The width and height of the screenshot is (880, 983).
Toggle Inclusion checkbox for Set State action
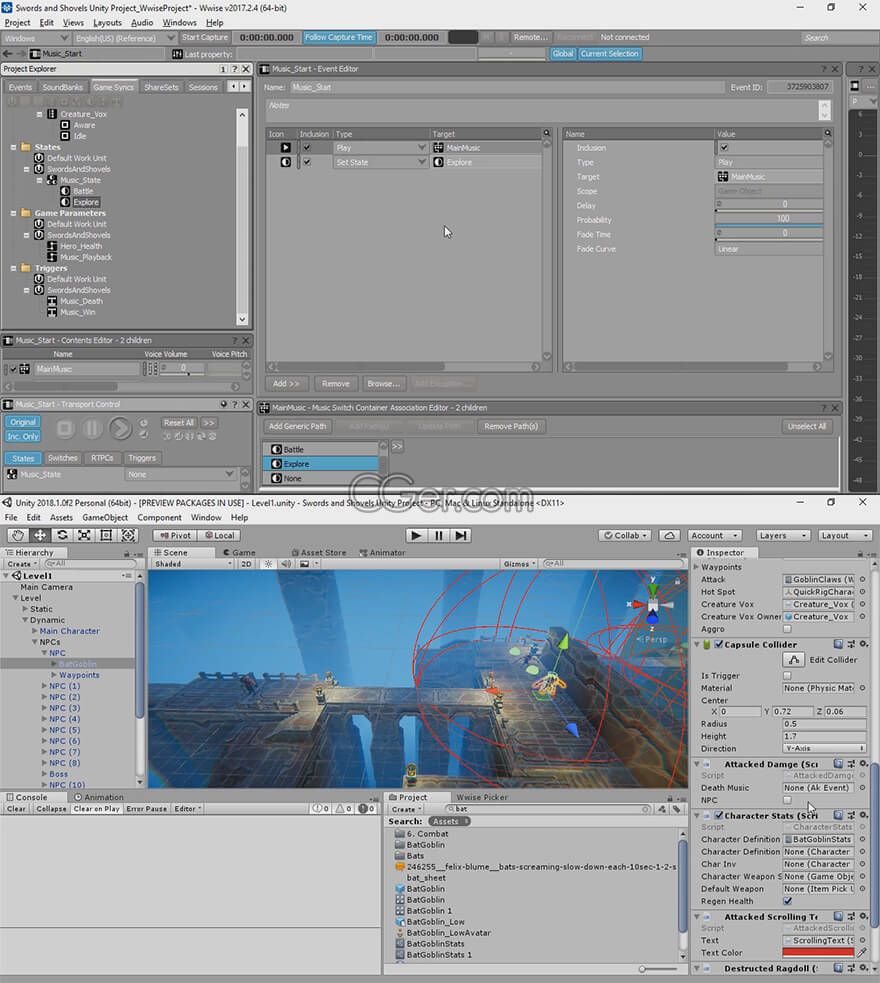tap(306, 162)
